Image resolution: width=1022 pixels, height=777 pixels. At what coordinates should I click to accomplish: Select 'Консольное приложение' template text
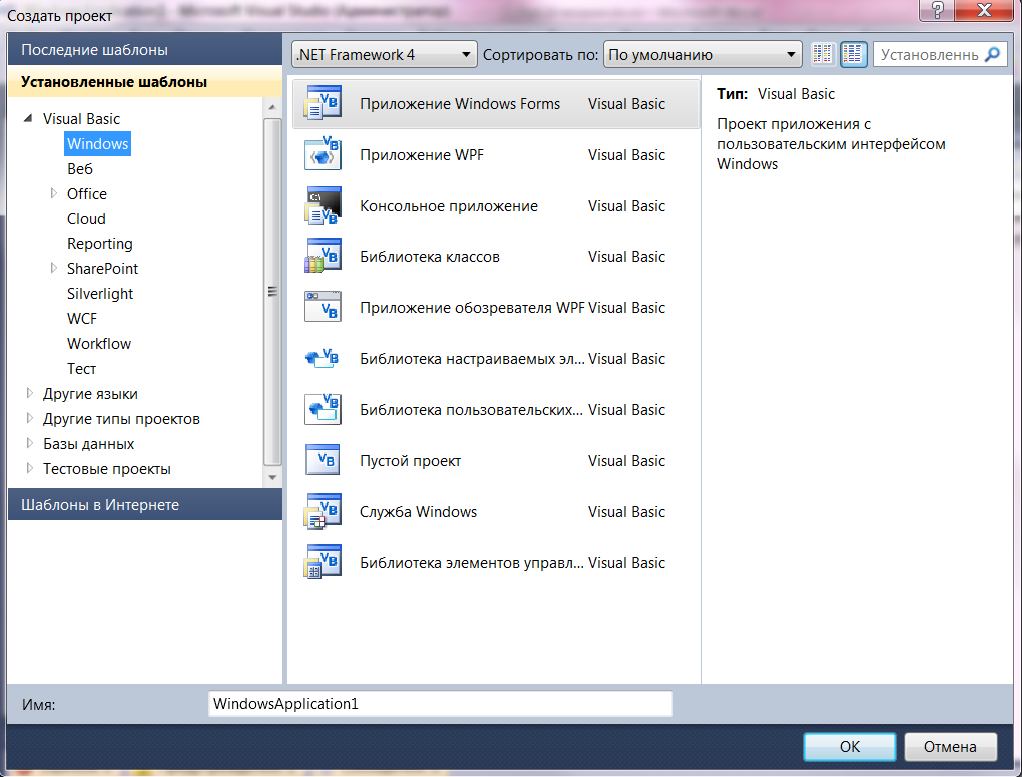tap(449, 205)
